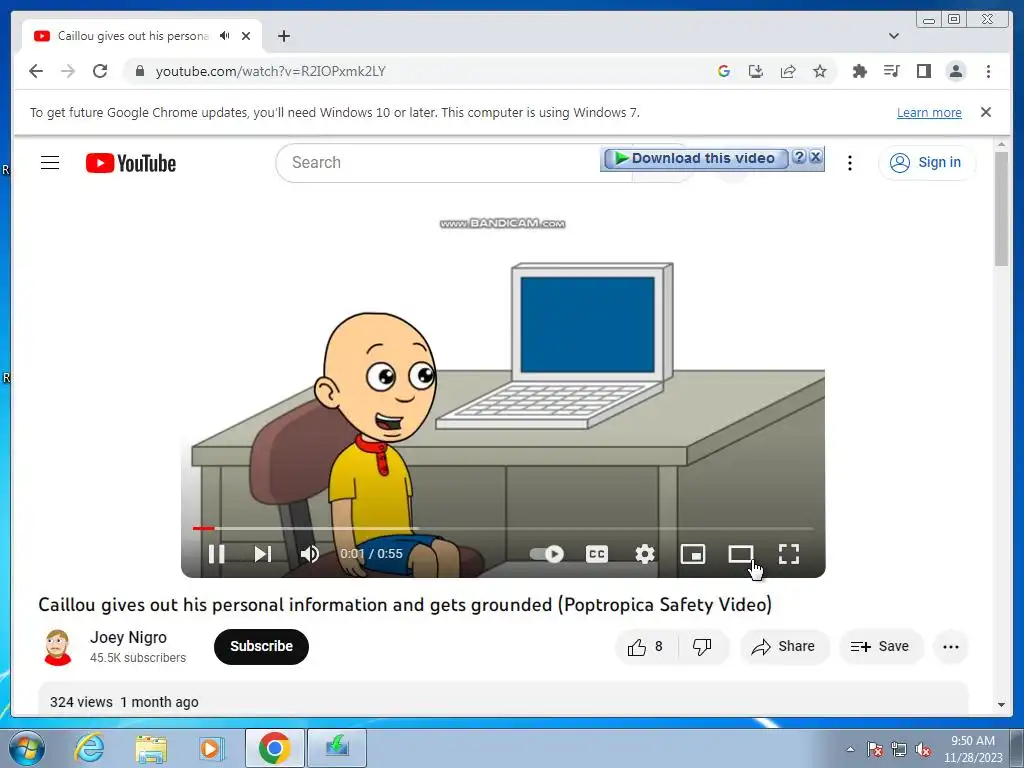The width and height of the screenshot is (1024, 768).
Task: Open video settings gear
Action: tap(645, 554)
